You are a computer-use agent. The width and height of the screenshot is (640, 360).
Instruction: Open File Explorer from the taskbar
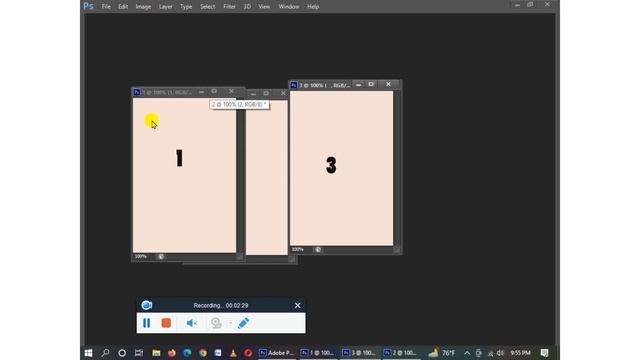156,353
